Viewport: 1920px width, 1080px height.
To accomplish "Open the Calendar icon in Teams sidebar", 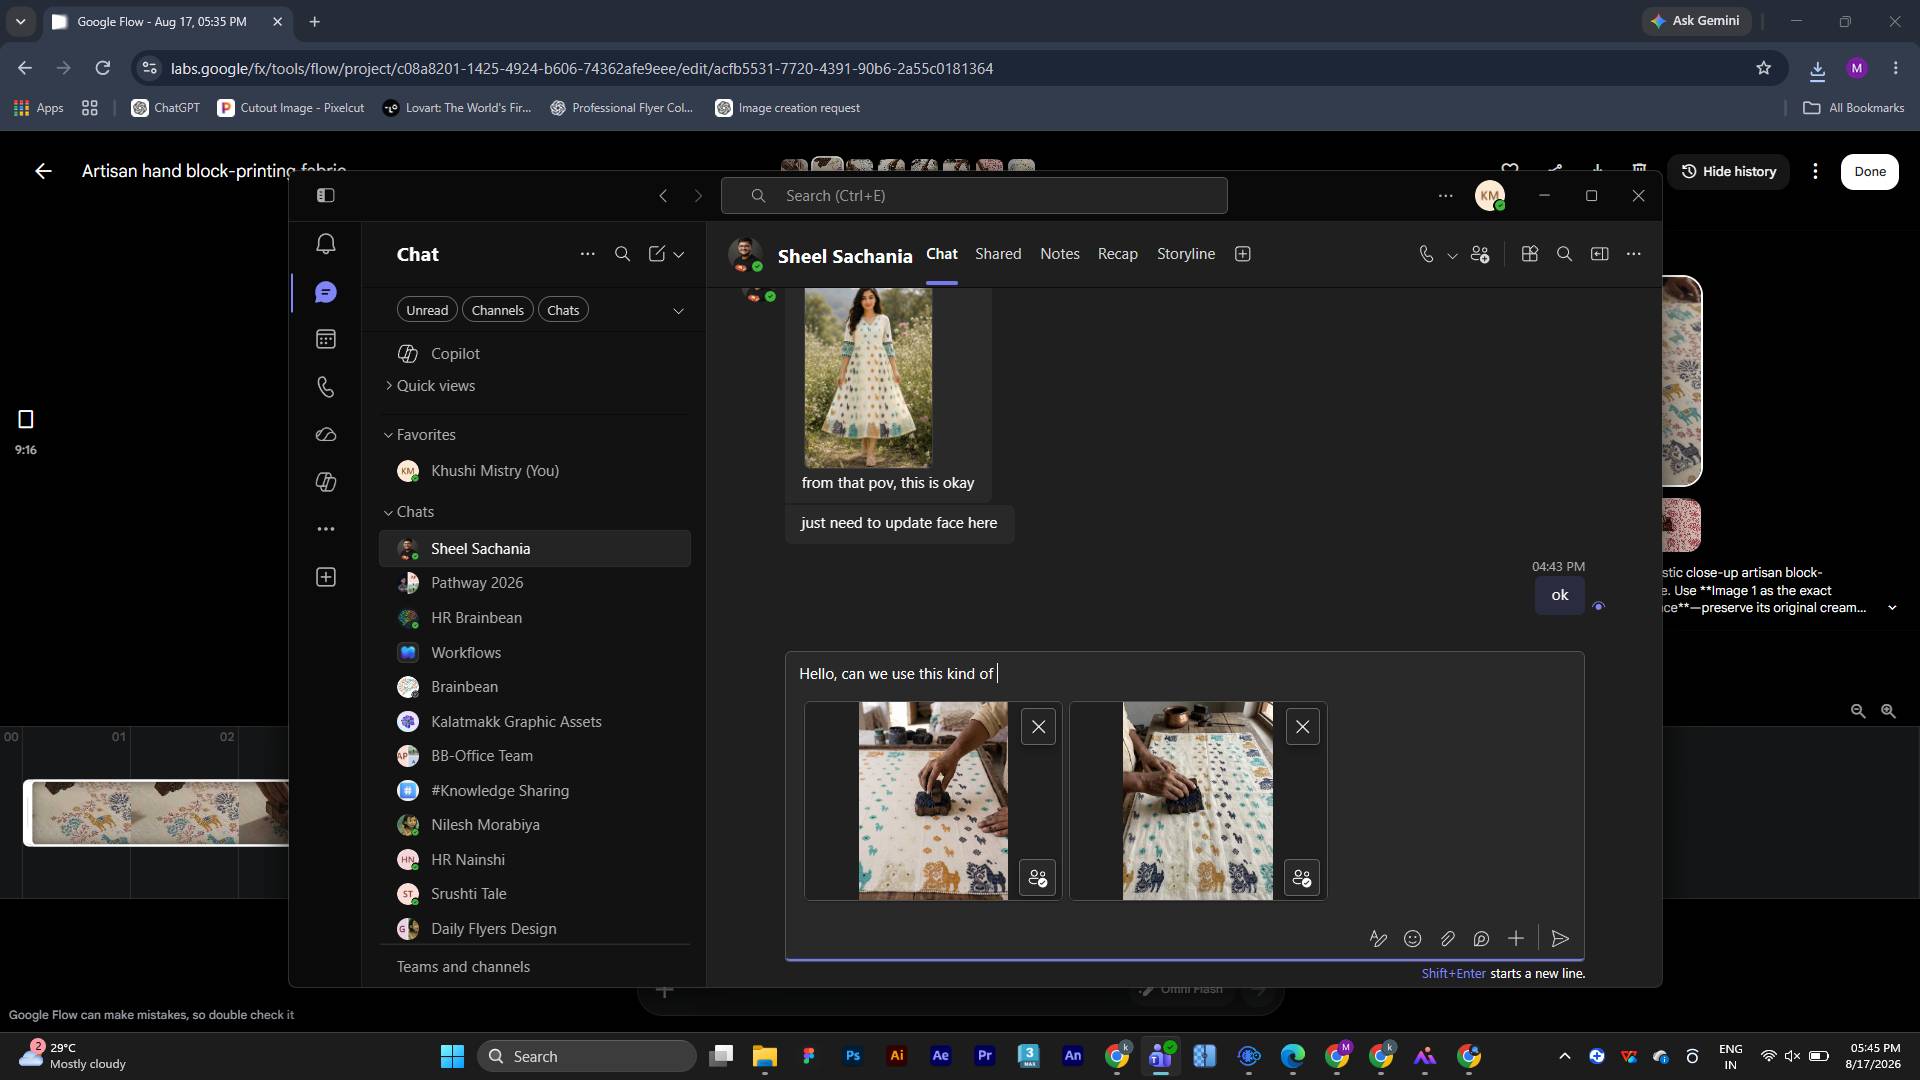I will point(325,339).
